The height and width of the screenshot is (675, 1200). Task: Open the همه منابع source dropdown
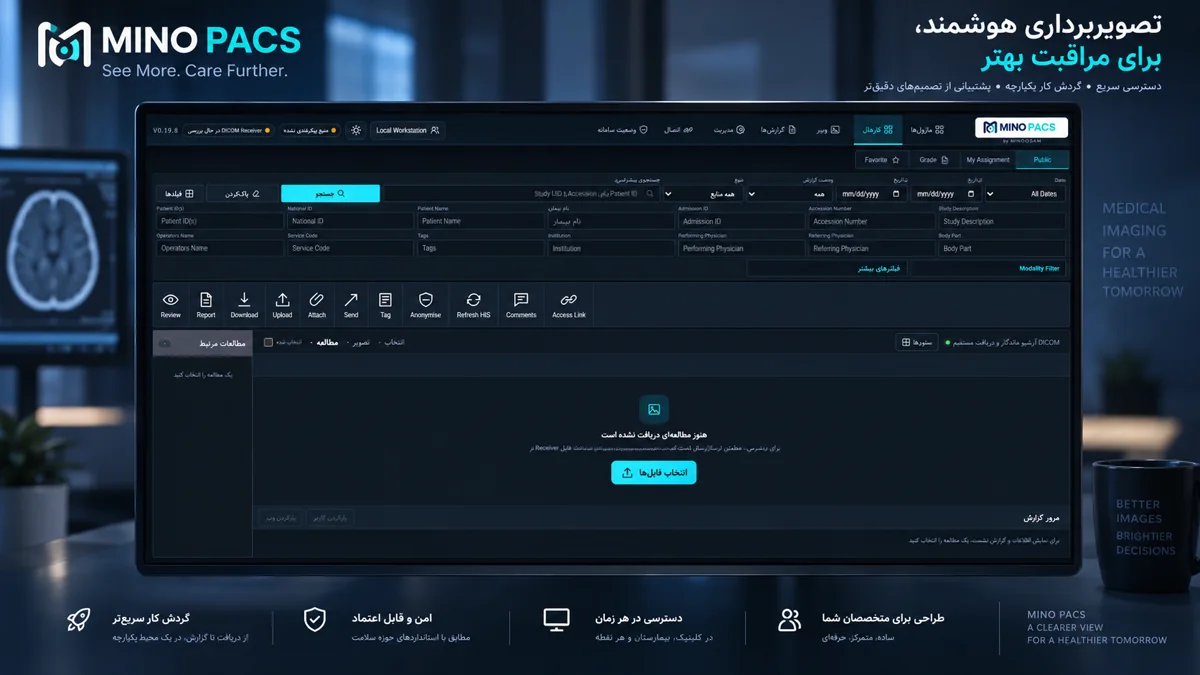pos(704,194)
